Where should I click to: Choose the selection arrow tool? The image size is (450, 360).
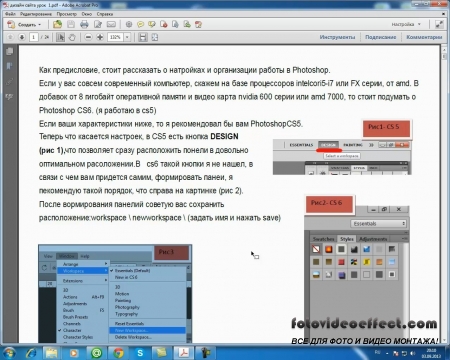click(60, 37)
